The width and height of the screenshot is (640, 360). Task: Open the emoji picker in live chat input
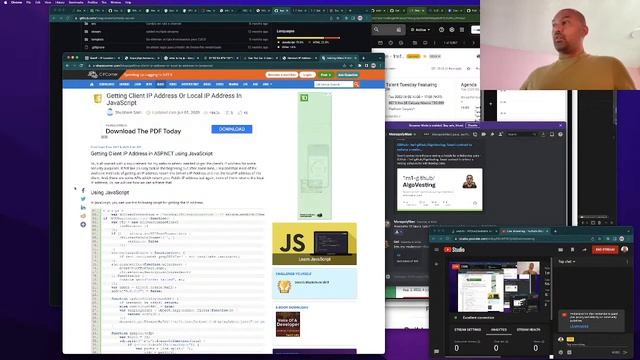561,352
